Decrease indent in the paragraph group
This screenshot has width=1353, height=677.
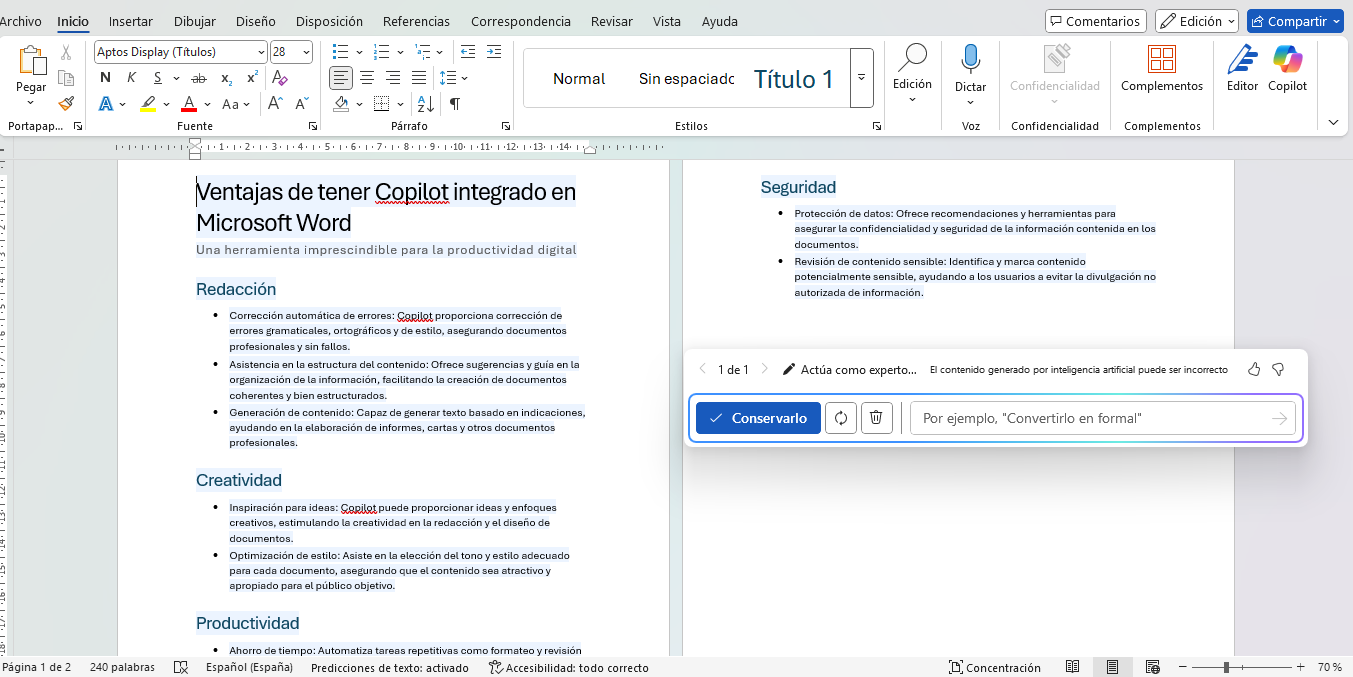[467, 52]
